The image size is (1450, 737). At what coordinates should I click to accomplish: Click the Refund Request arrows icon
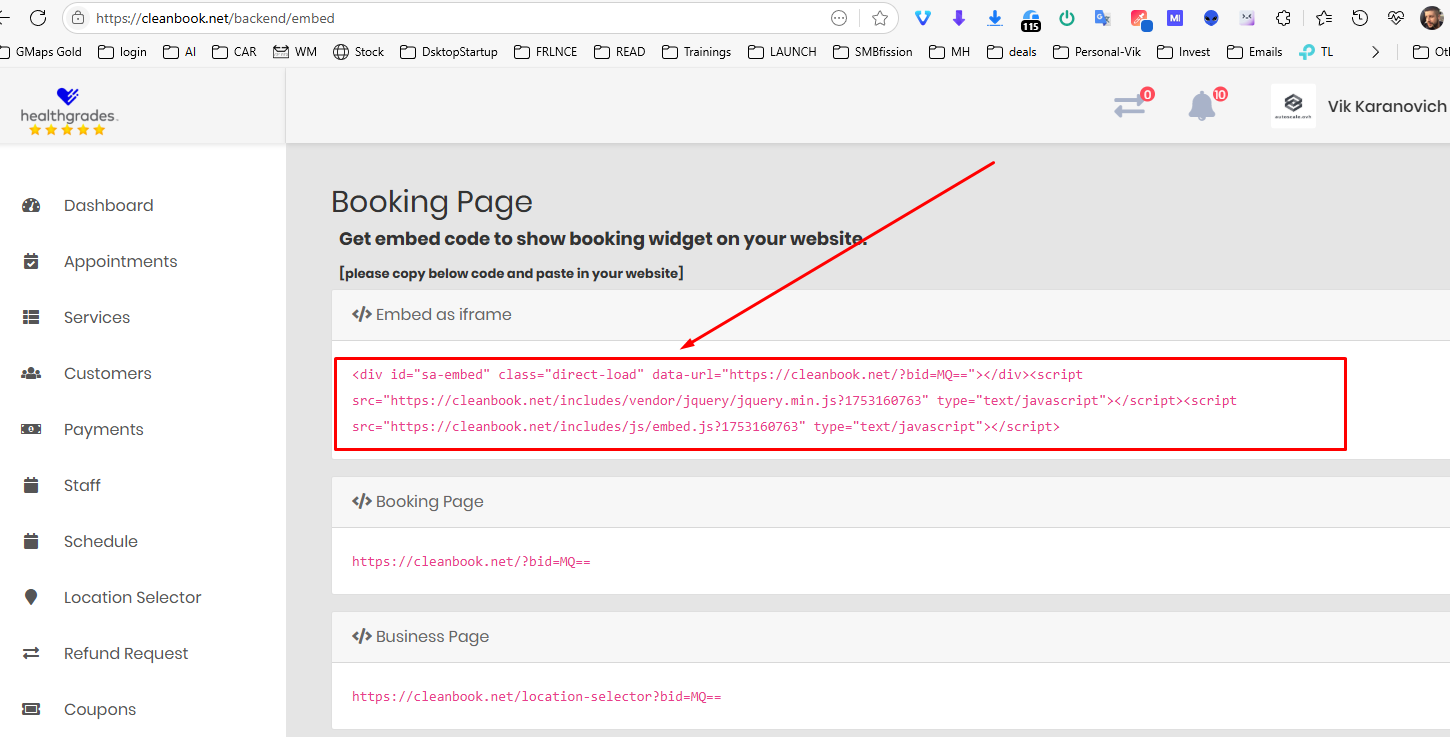[31, 653]
